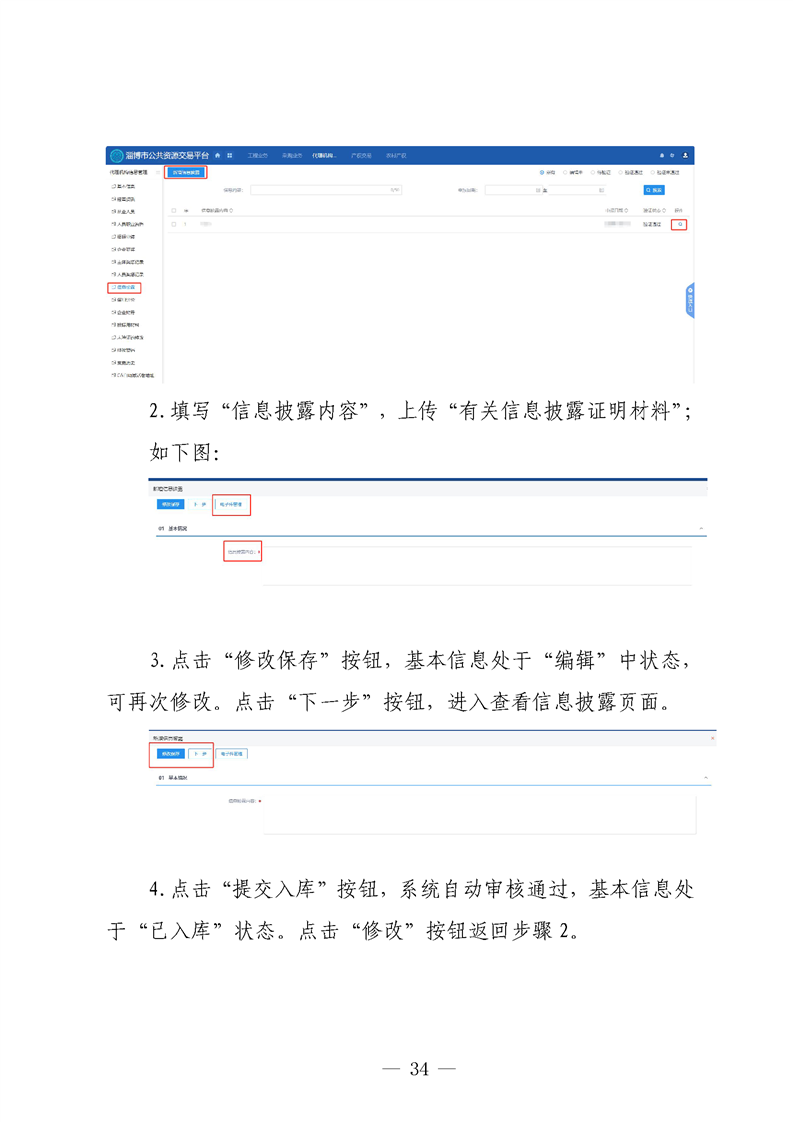Collapse the 01 基本情况 section in second screenshot
This screenshot has height=1122, width=793.
pos(701,527)
